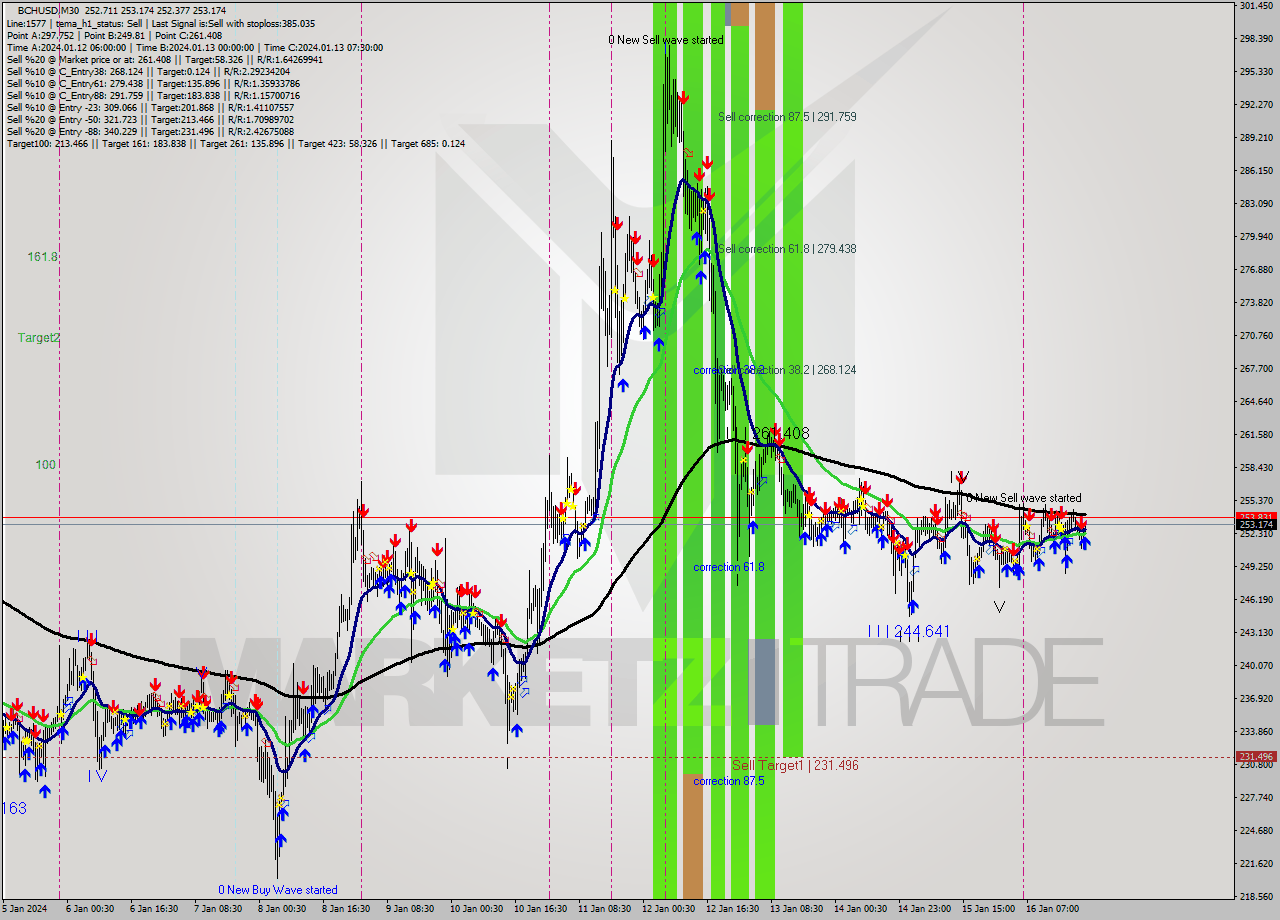The width and height of the screenshot is (1280, 920).
Task: Select the '161.8' Fibonacci level label
Action: [x=43, y=257]
